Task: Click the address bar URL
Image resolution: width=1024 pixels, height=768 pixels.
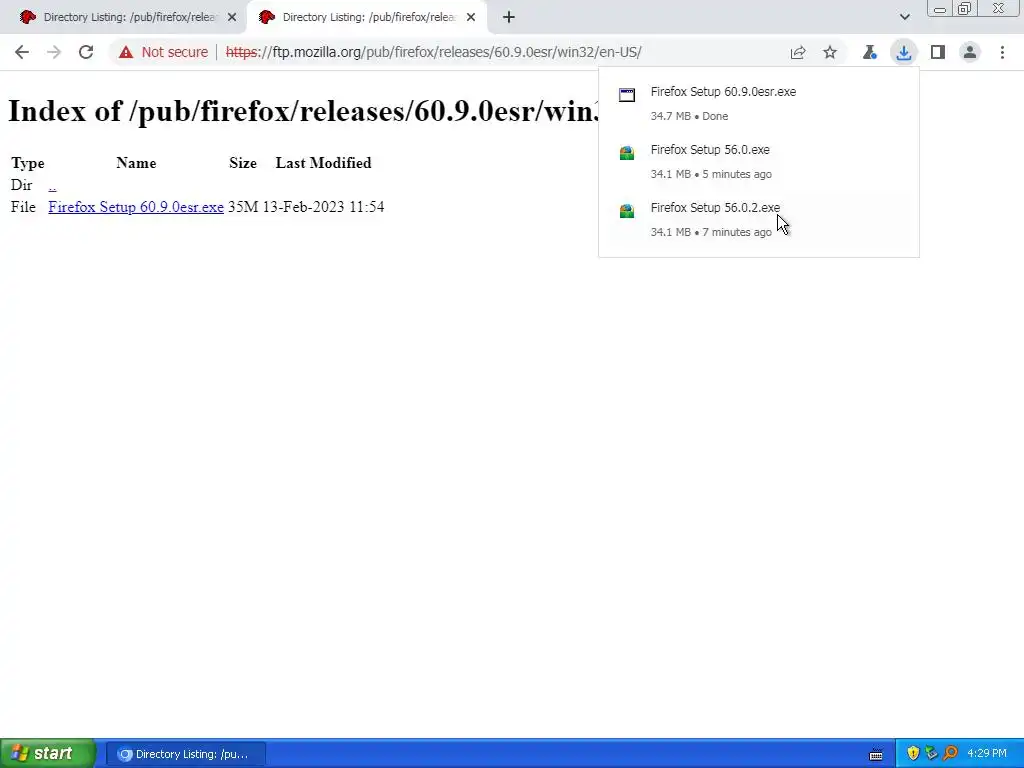Action: 434,52
